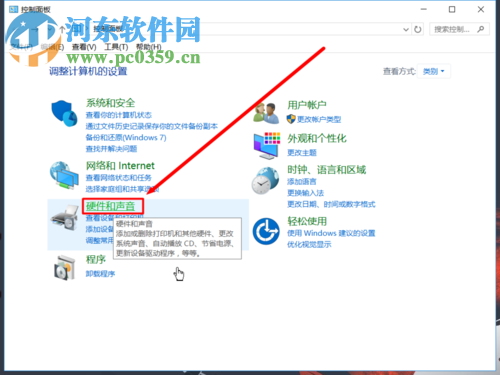The width and height of the screenshot is (500, 375).
Task: Open the 工具(T) menu
Action: (x=116, y=47)
